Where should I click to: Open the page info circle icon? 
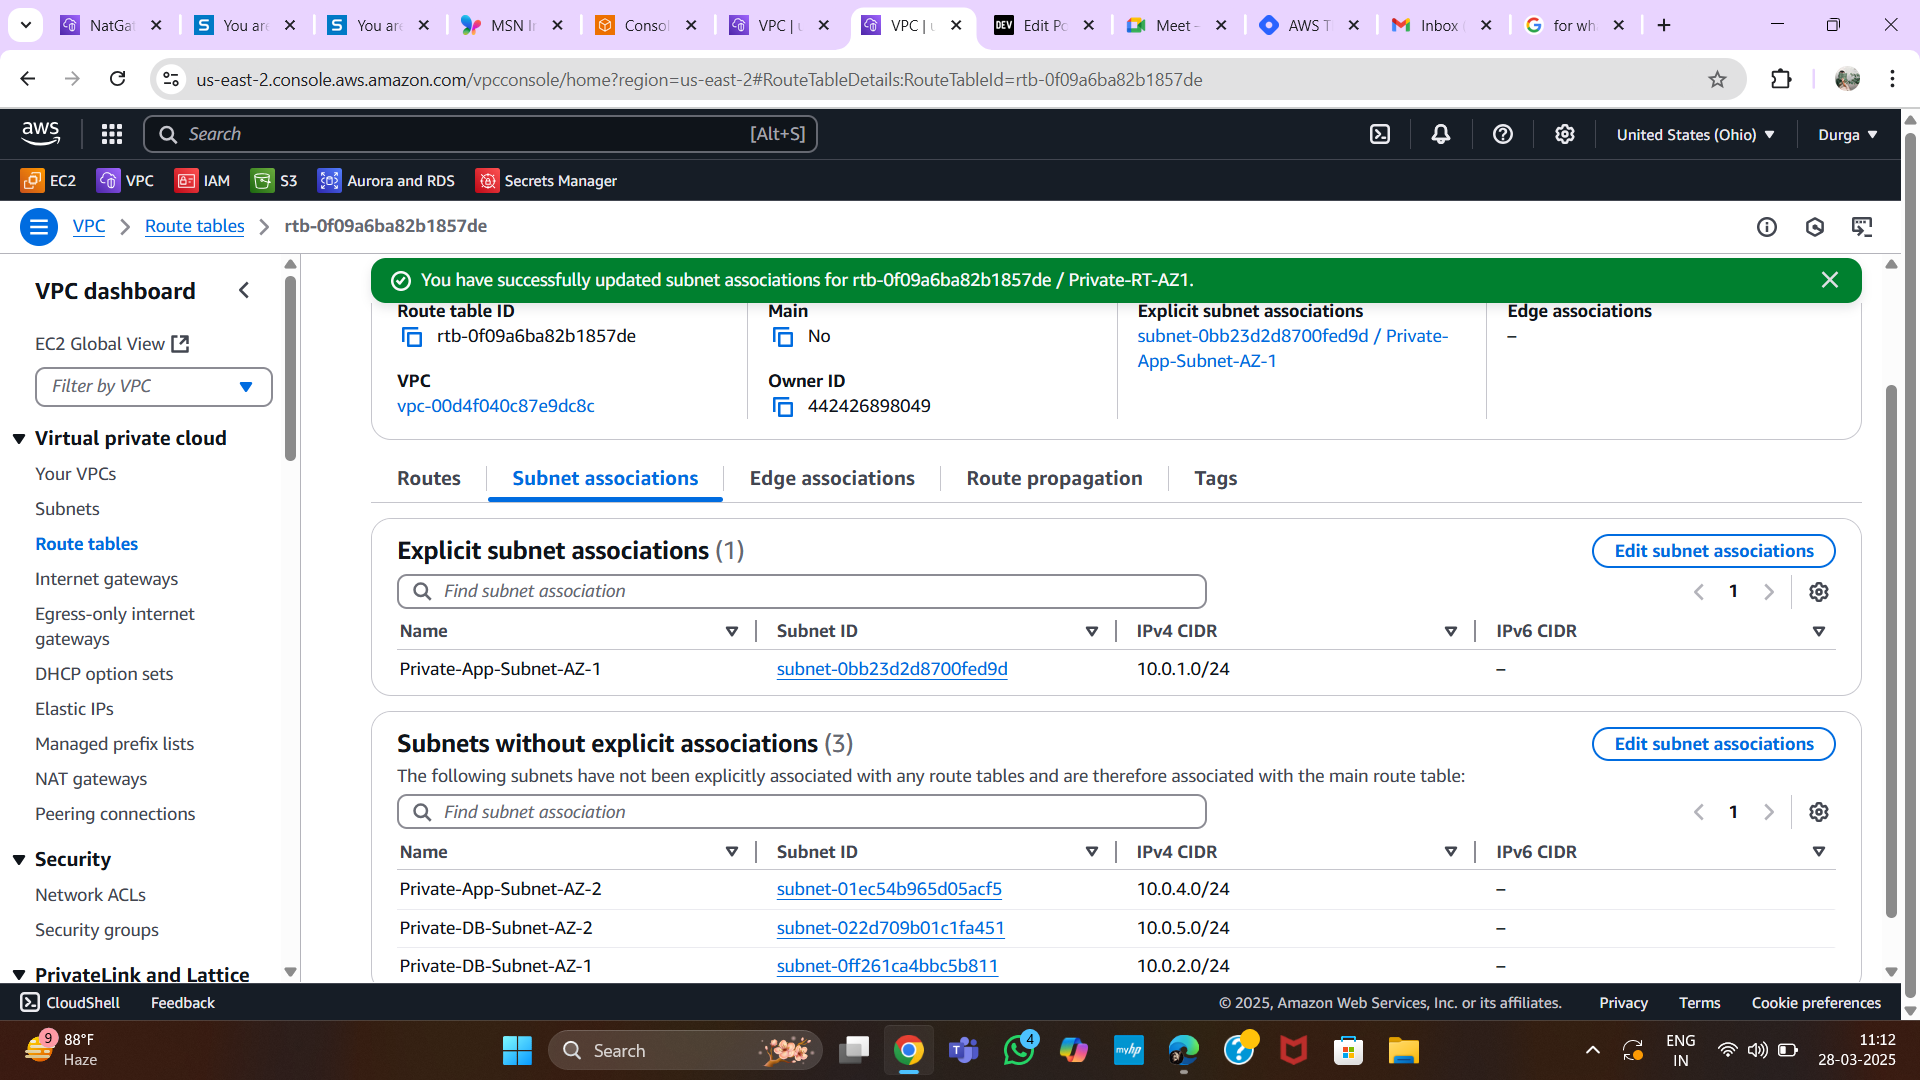[1767, 227]
